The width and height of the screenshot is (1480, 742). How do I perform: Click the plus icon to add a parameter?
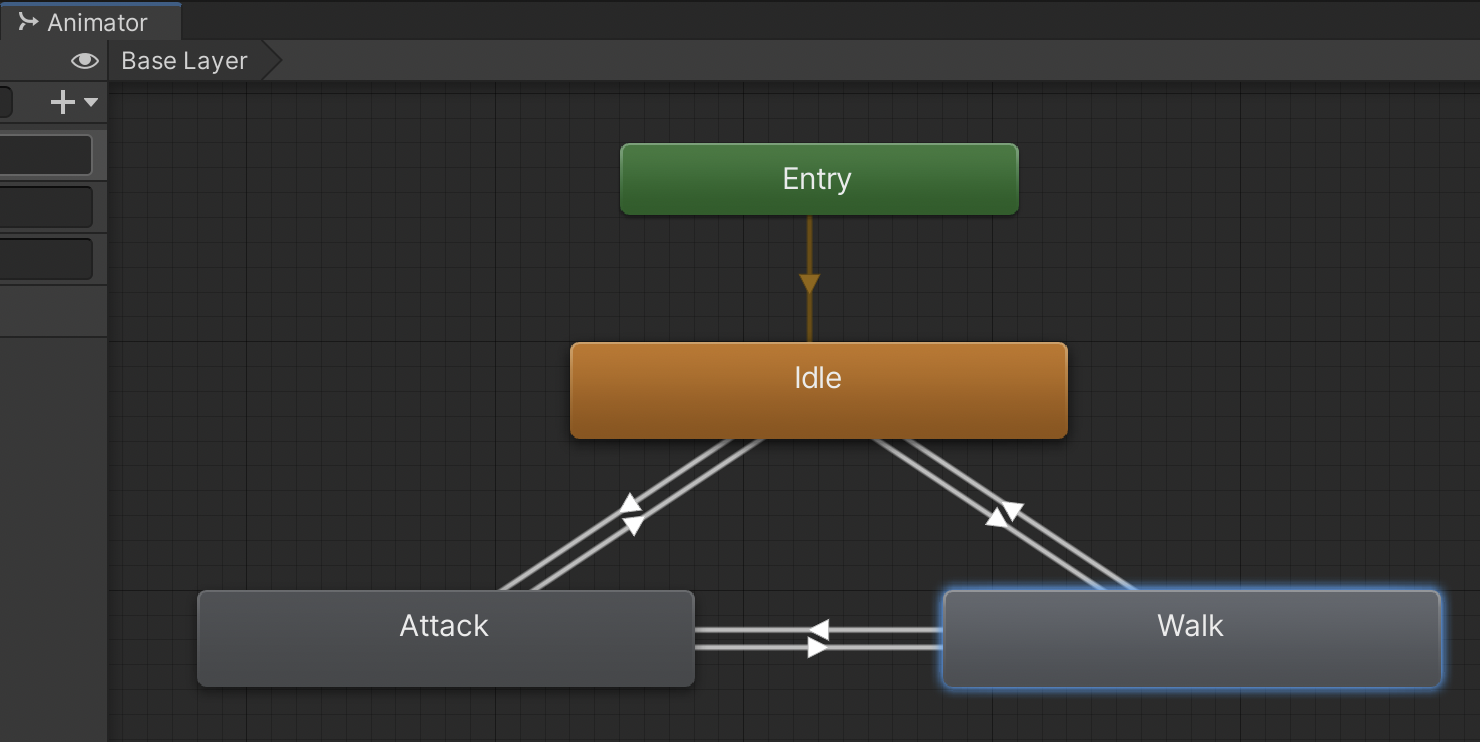(x=62, y=102)
